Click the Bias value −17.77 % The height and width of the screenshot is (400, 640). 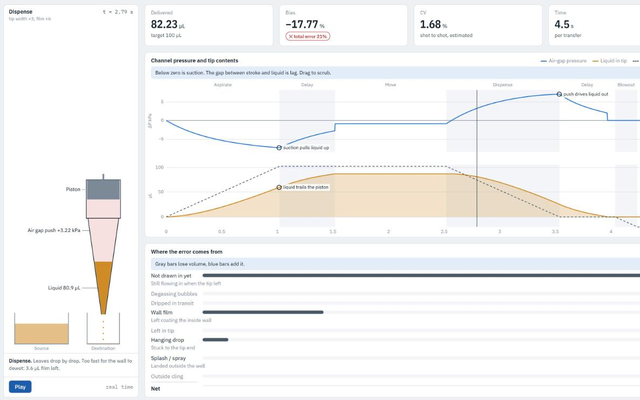305,24
